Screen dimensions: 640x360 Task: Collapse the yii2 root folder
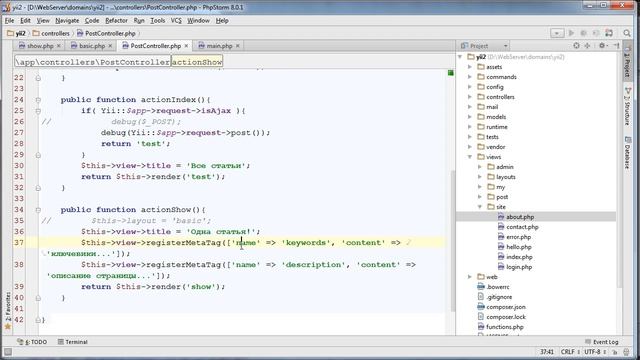pos(460,57)
